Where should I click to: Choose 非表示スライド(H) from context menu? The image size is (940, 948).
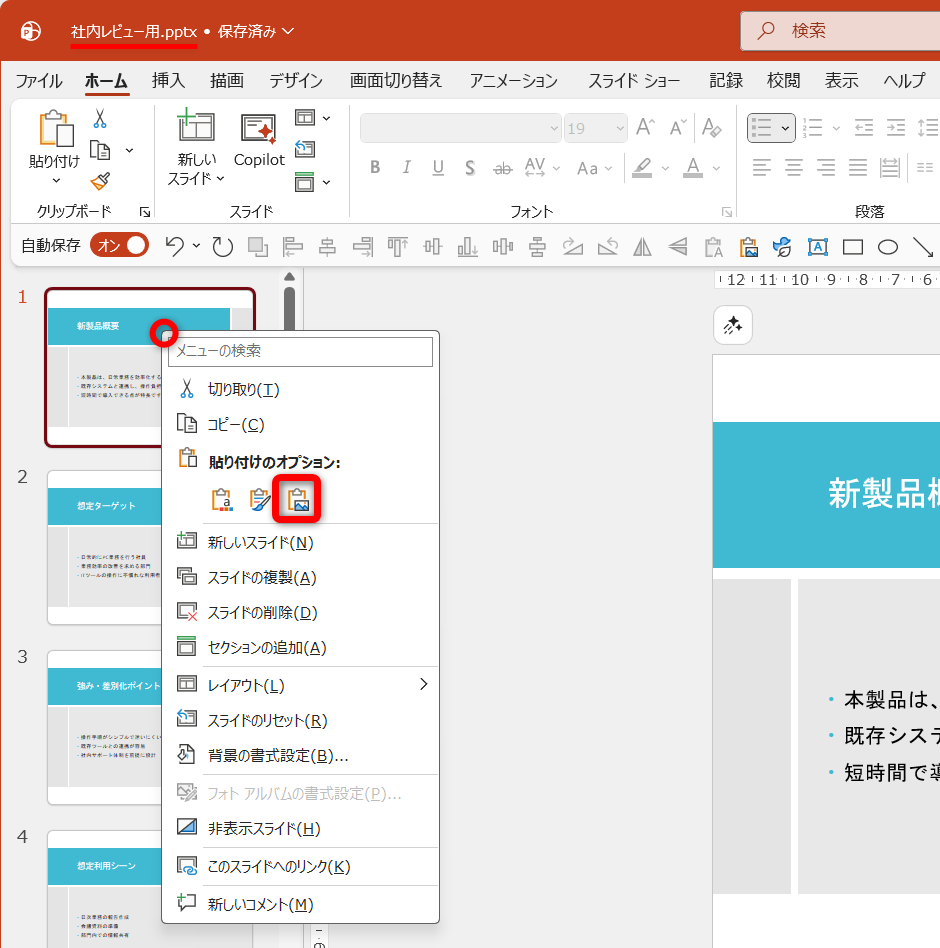tap(300, 828)
